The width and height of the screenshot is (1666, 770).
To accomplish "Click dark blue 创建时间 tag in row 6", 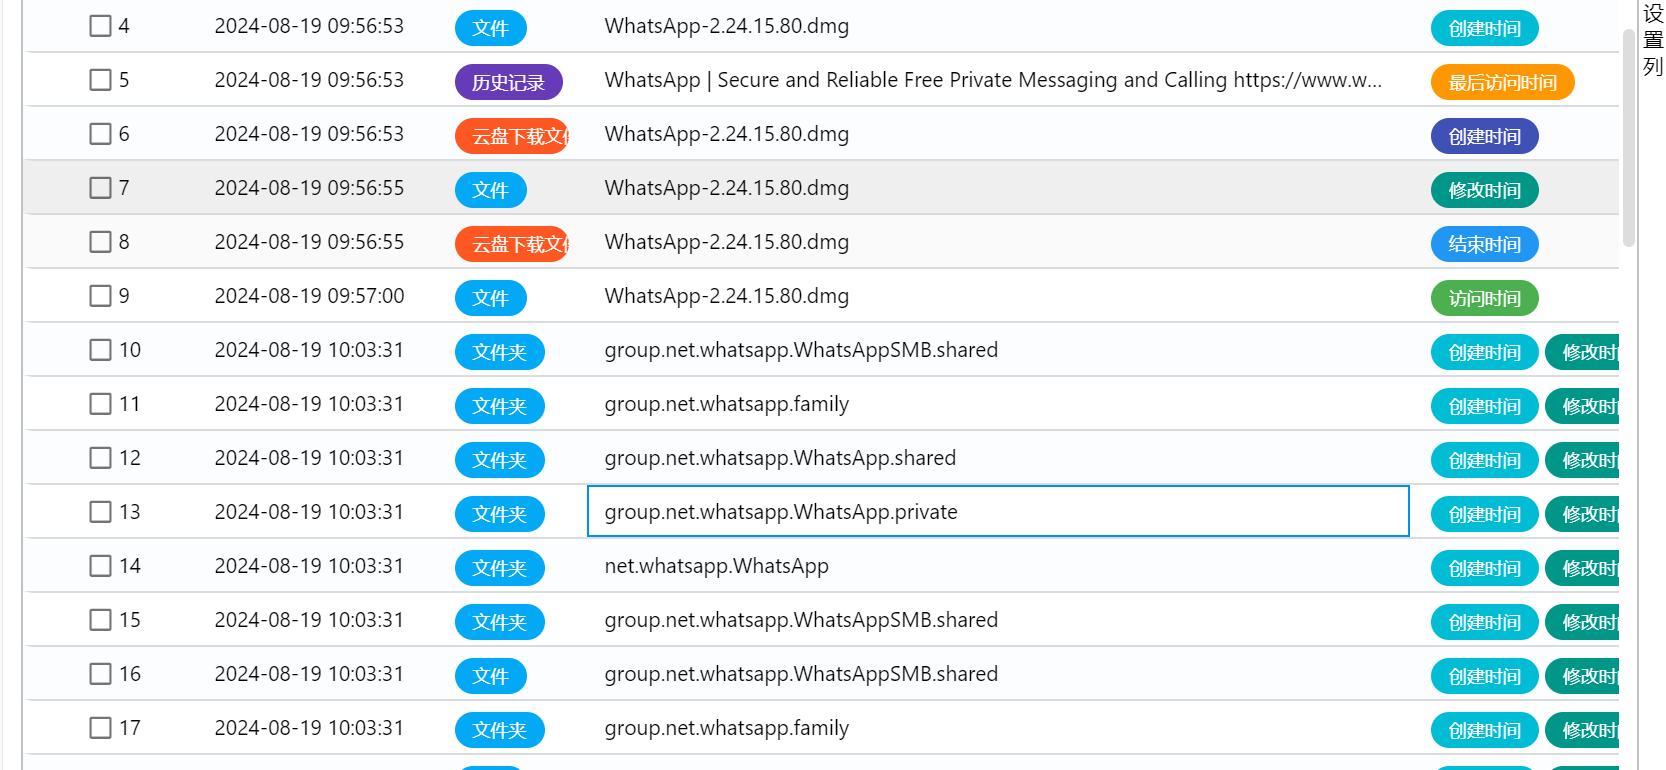I will [1485, 136].
